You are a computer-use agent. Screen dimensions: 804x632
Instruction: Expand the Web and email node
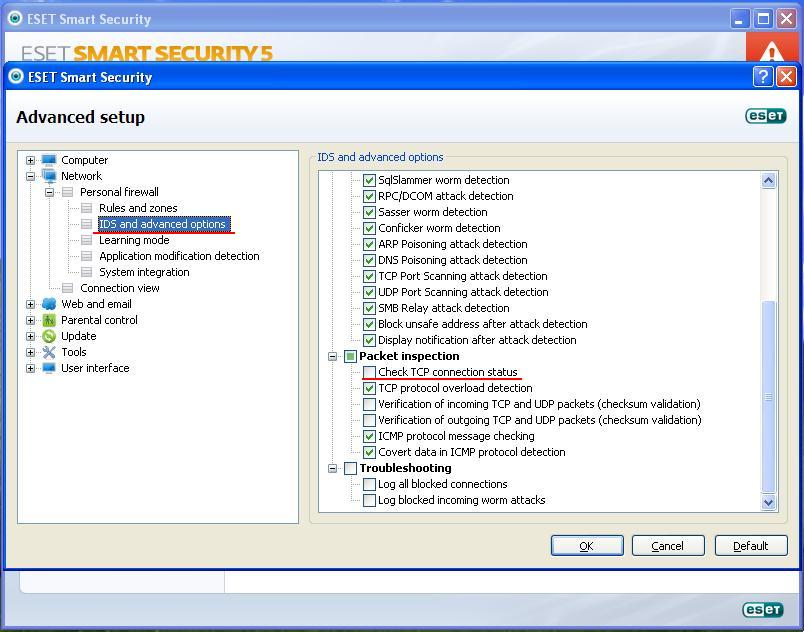point(30,304)
